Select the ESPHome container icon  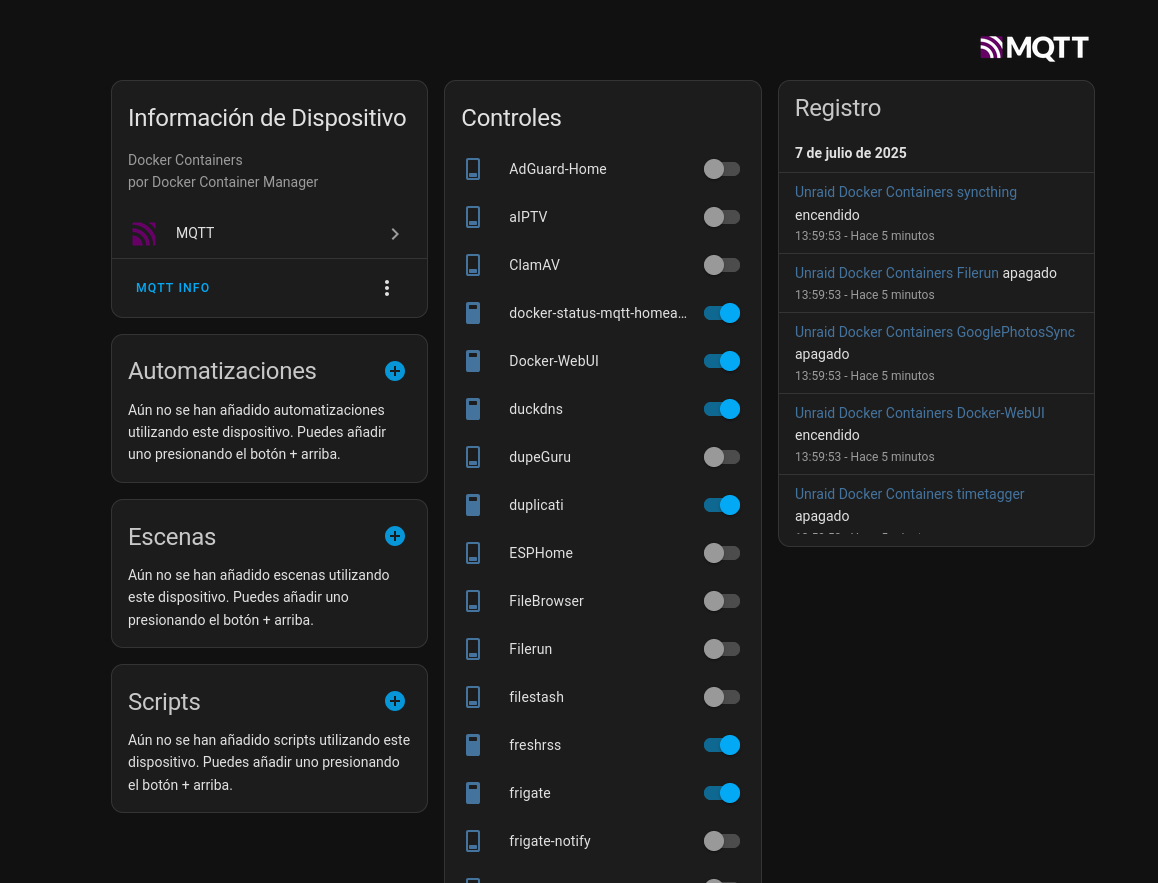(x=472, y=553)
